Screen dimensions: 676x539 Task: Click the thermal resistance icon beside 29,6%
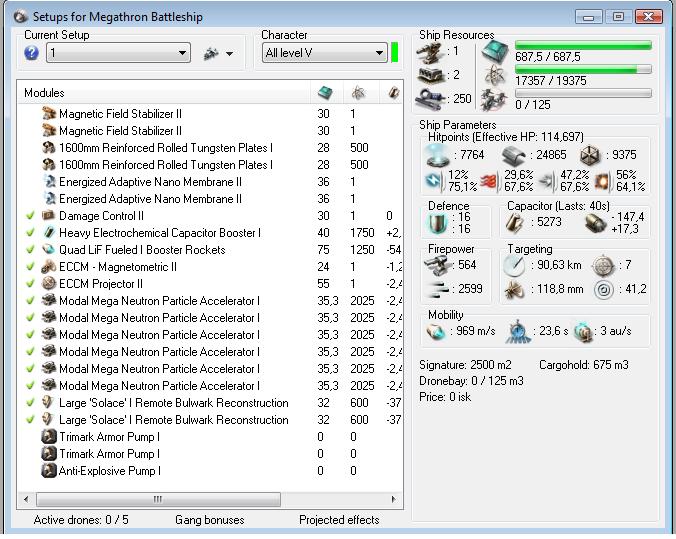tap(488, 182)
